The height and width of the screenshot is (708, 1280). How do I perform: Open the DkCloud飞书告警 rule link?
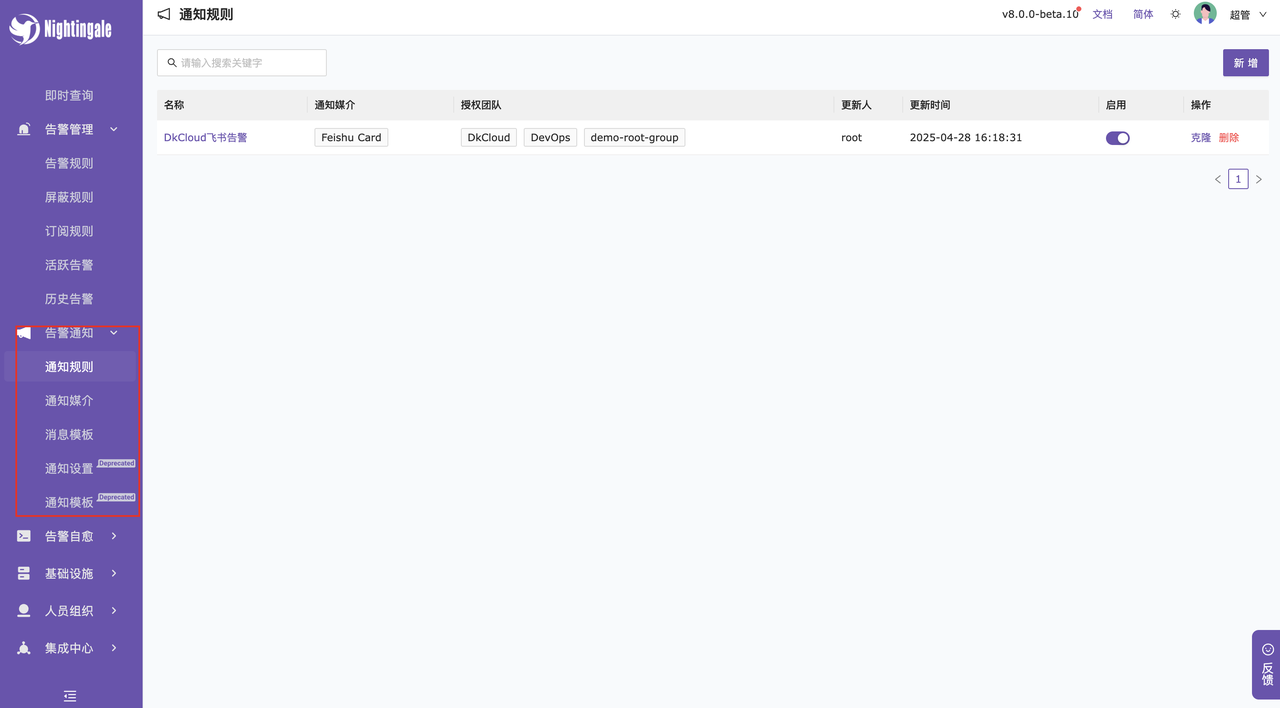[x=205, y=138]
